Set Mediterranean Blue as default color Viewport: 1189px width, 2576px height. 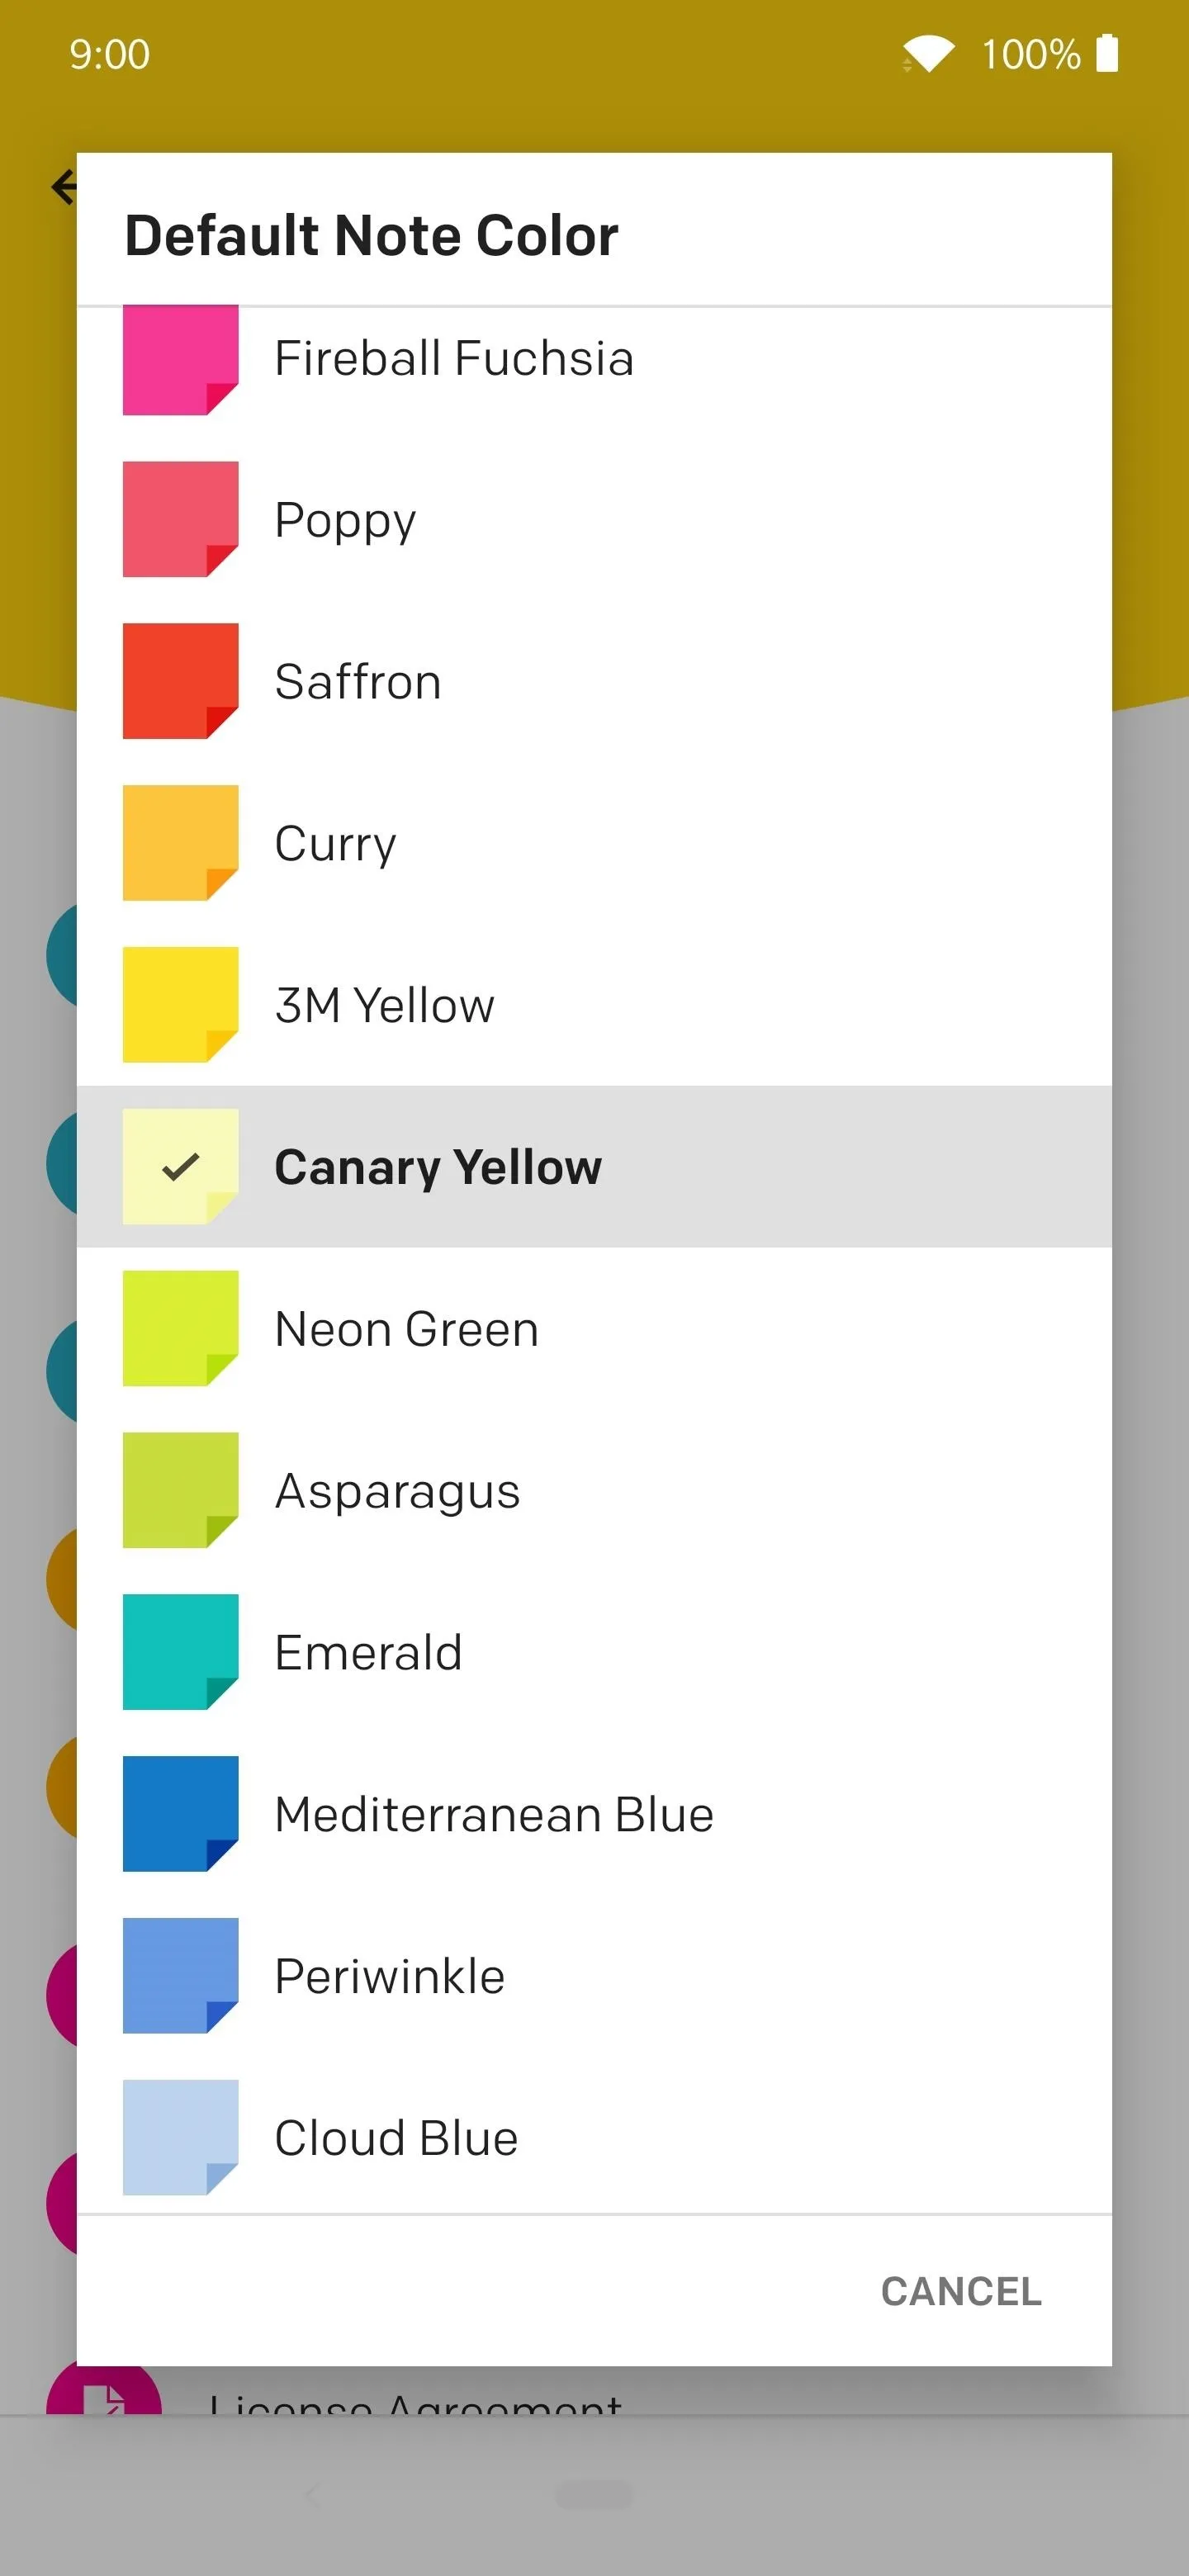click(x=594, y=1814)
